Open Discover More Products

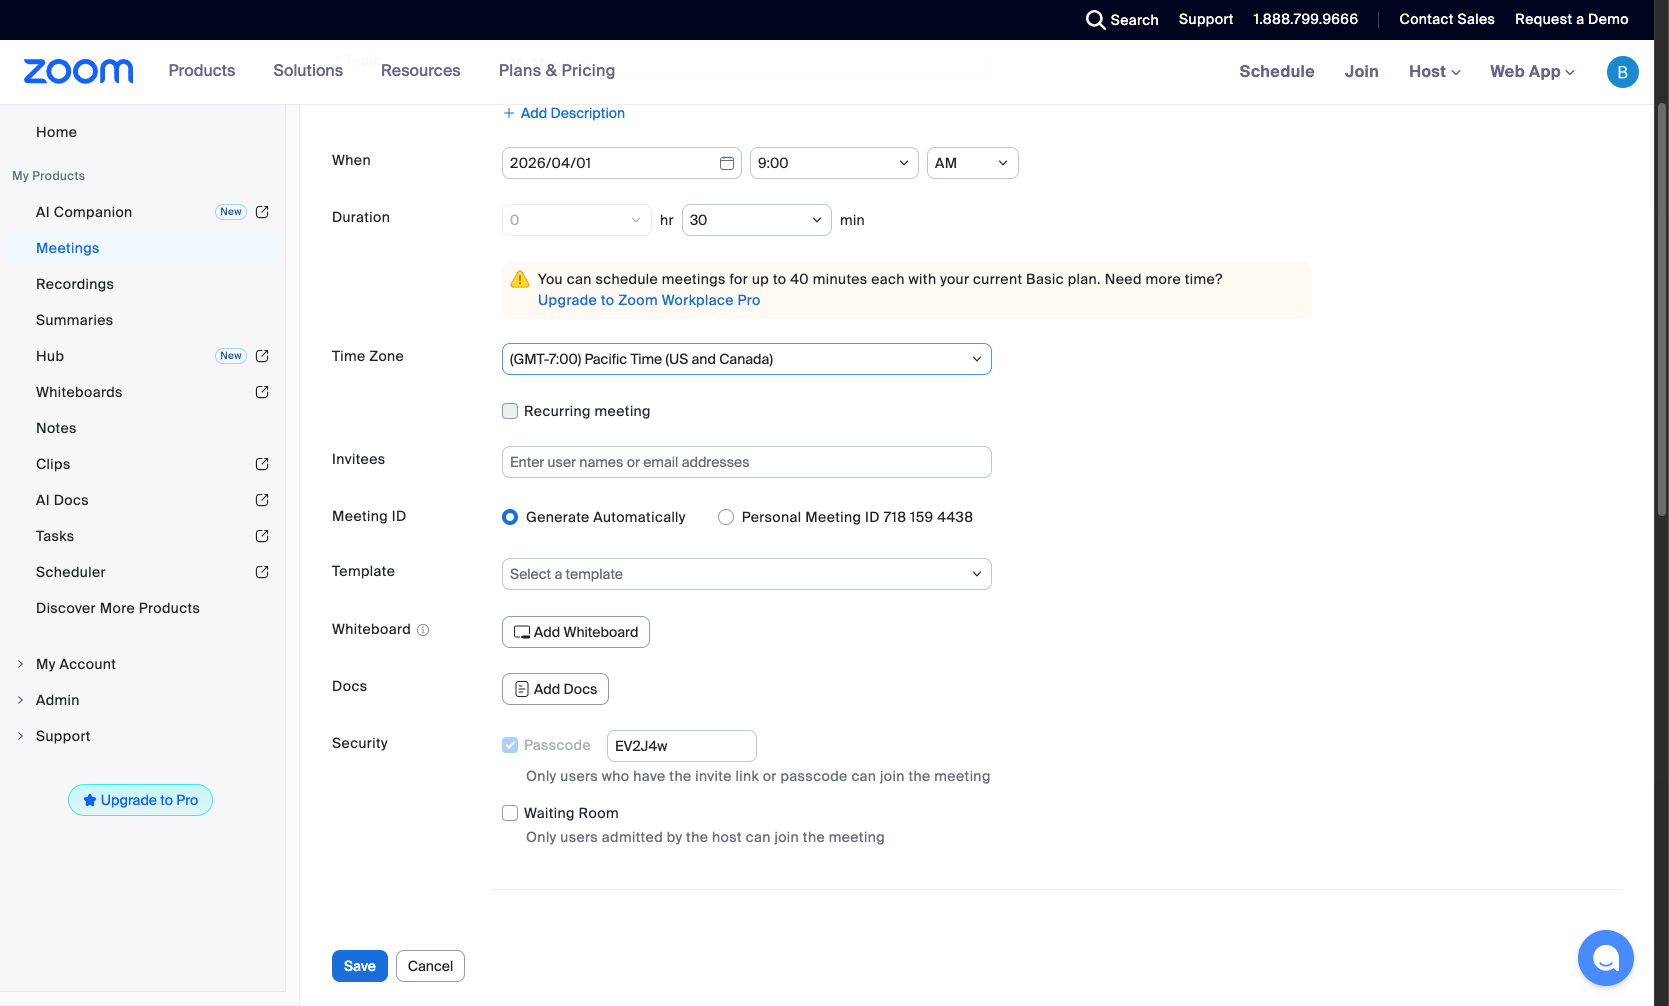tap(118, 608)
